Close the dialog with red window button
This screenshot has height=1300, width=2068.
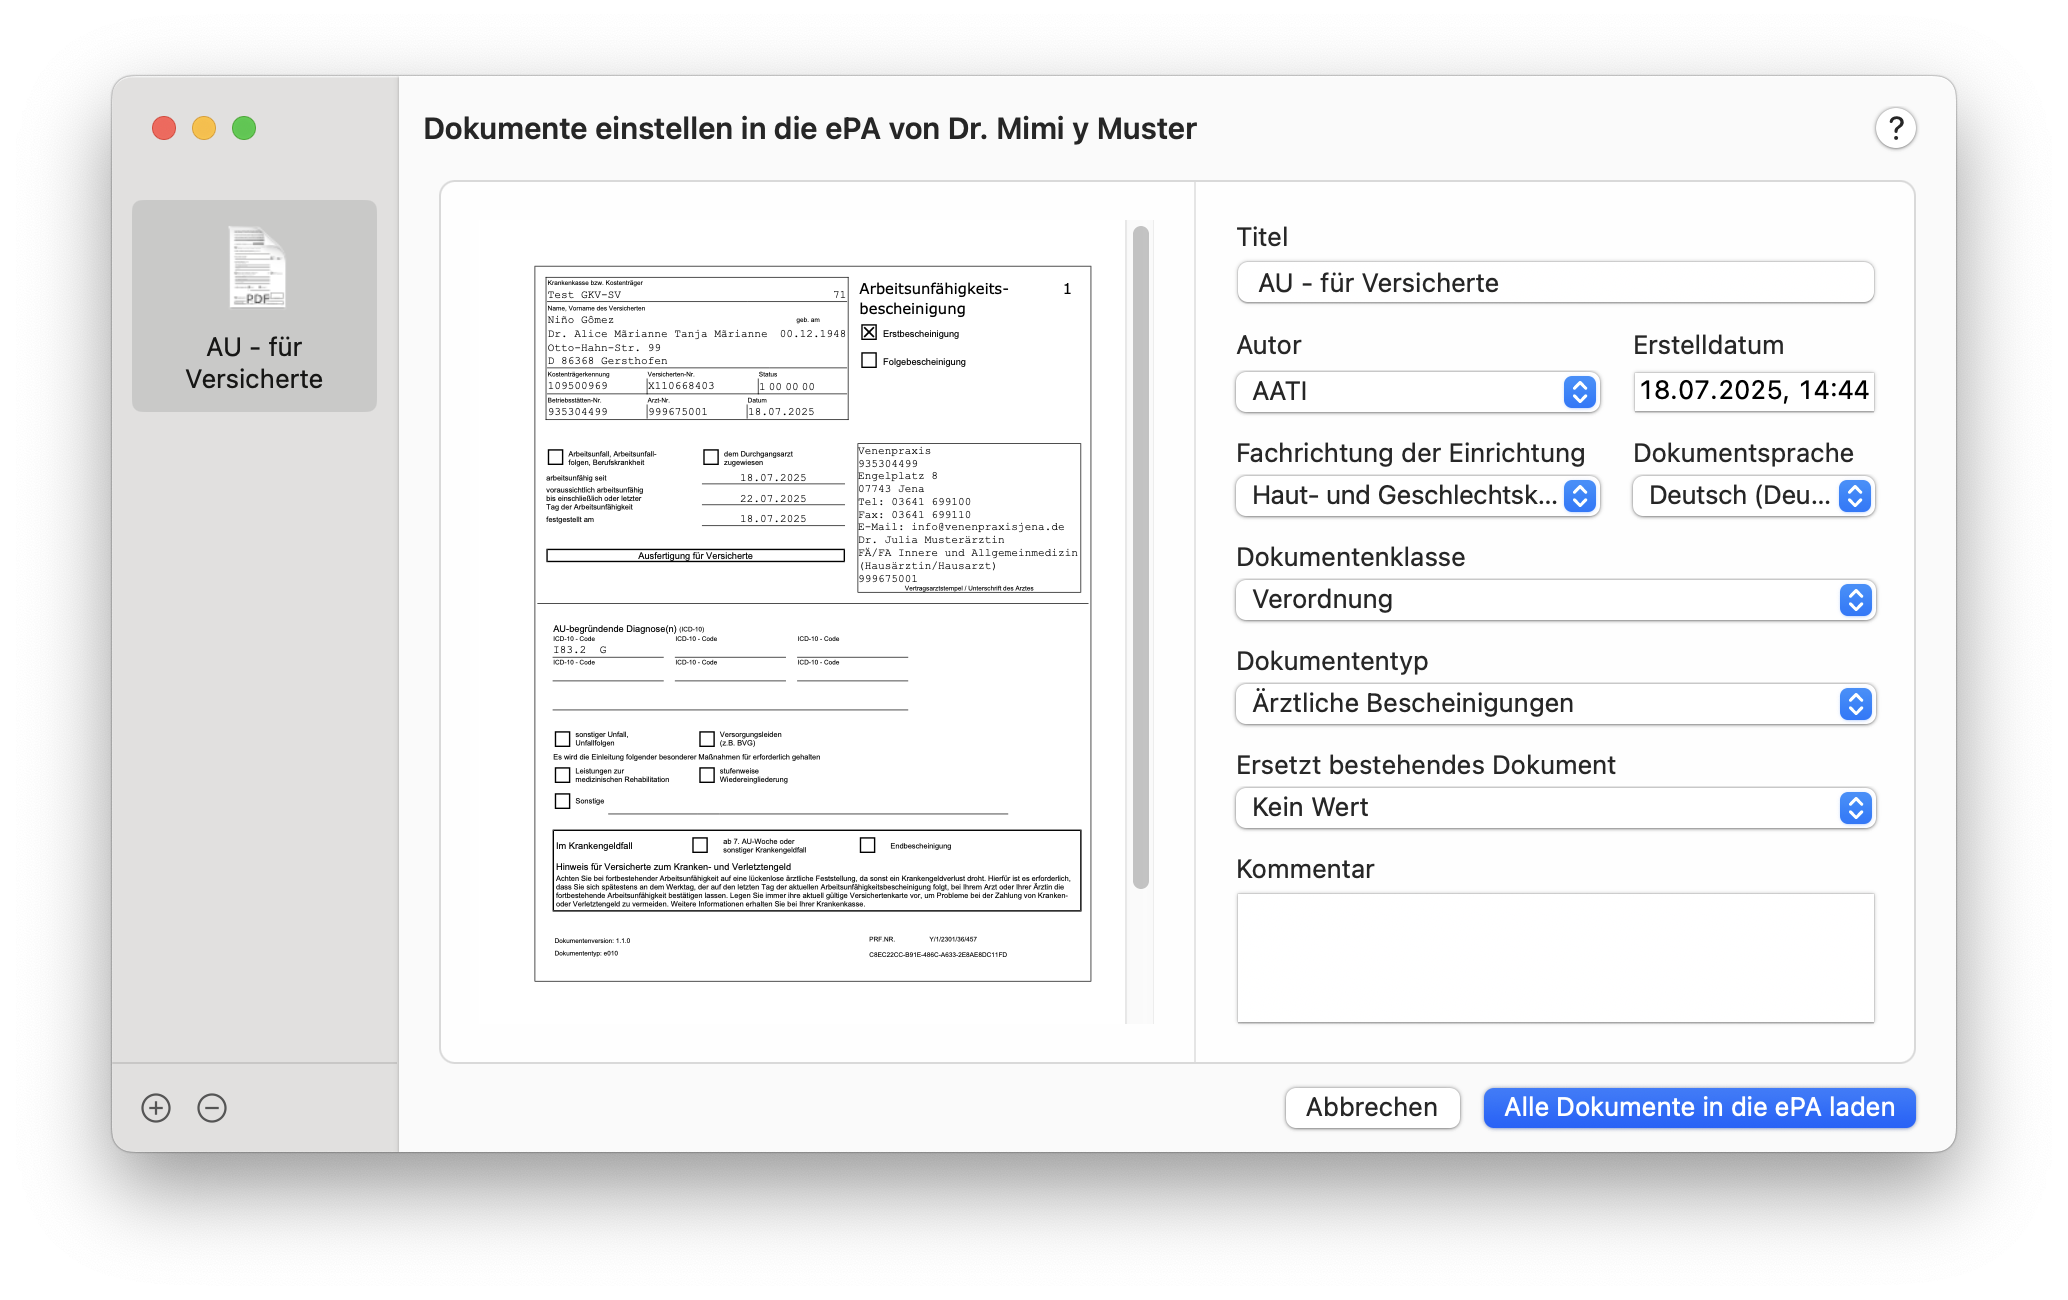tap(164, 128)
